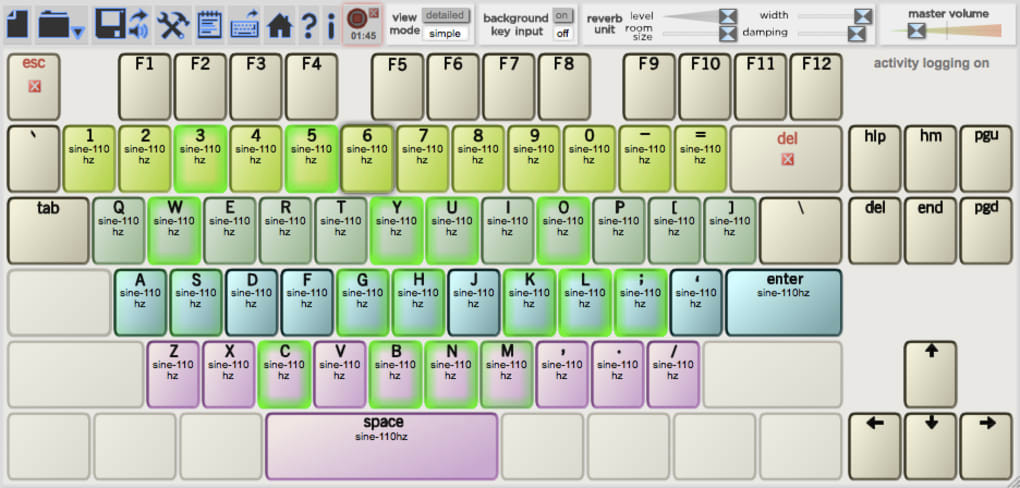Click the glowing number 3 key

200,159
